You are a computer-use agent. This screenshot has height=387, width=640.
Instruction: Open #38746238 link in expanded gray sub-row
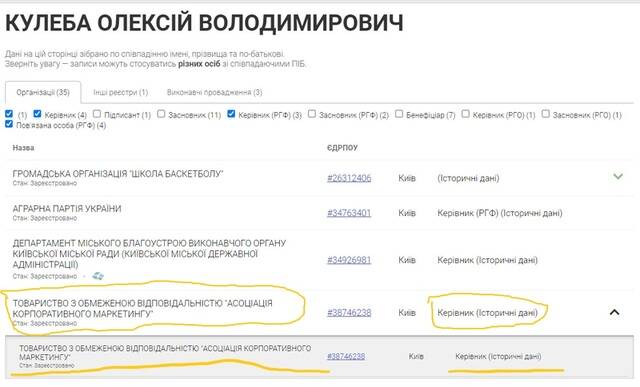tap(346, 356)
